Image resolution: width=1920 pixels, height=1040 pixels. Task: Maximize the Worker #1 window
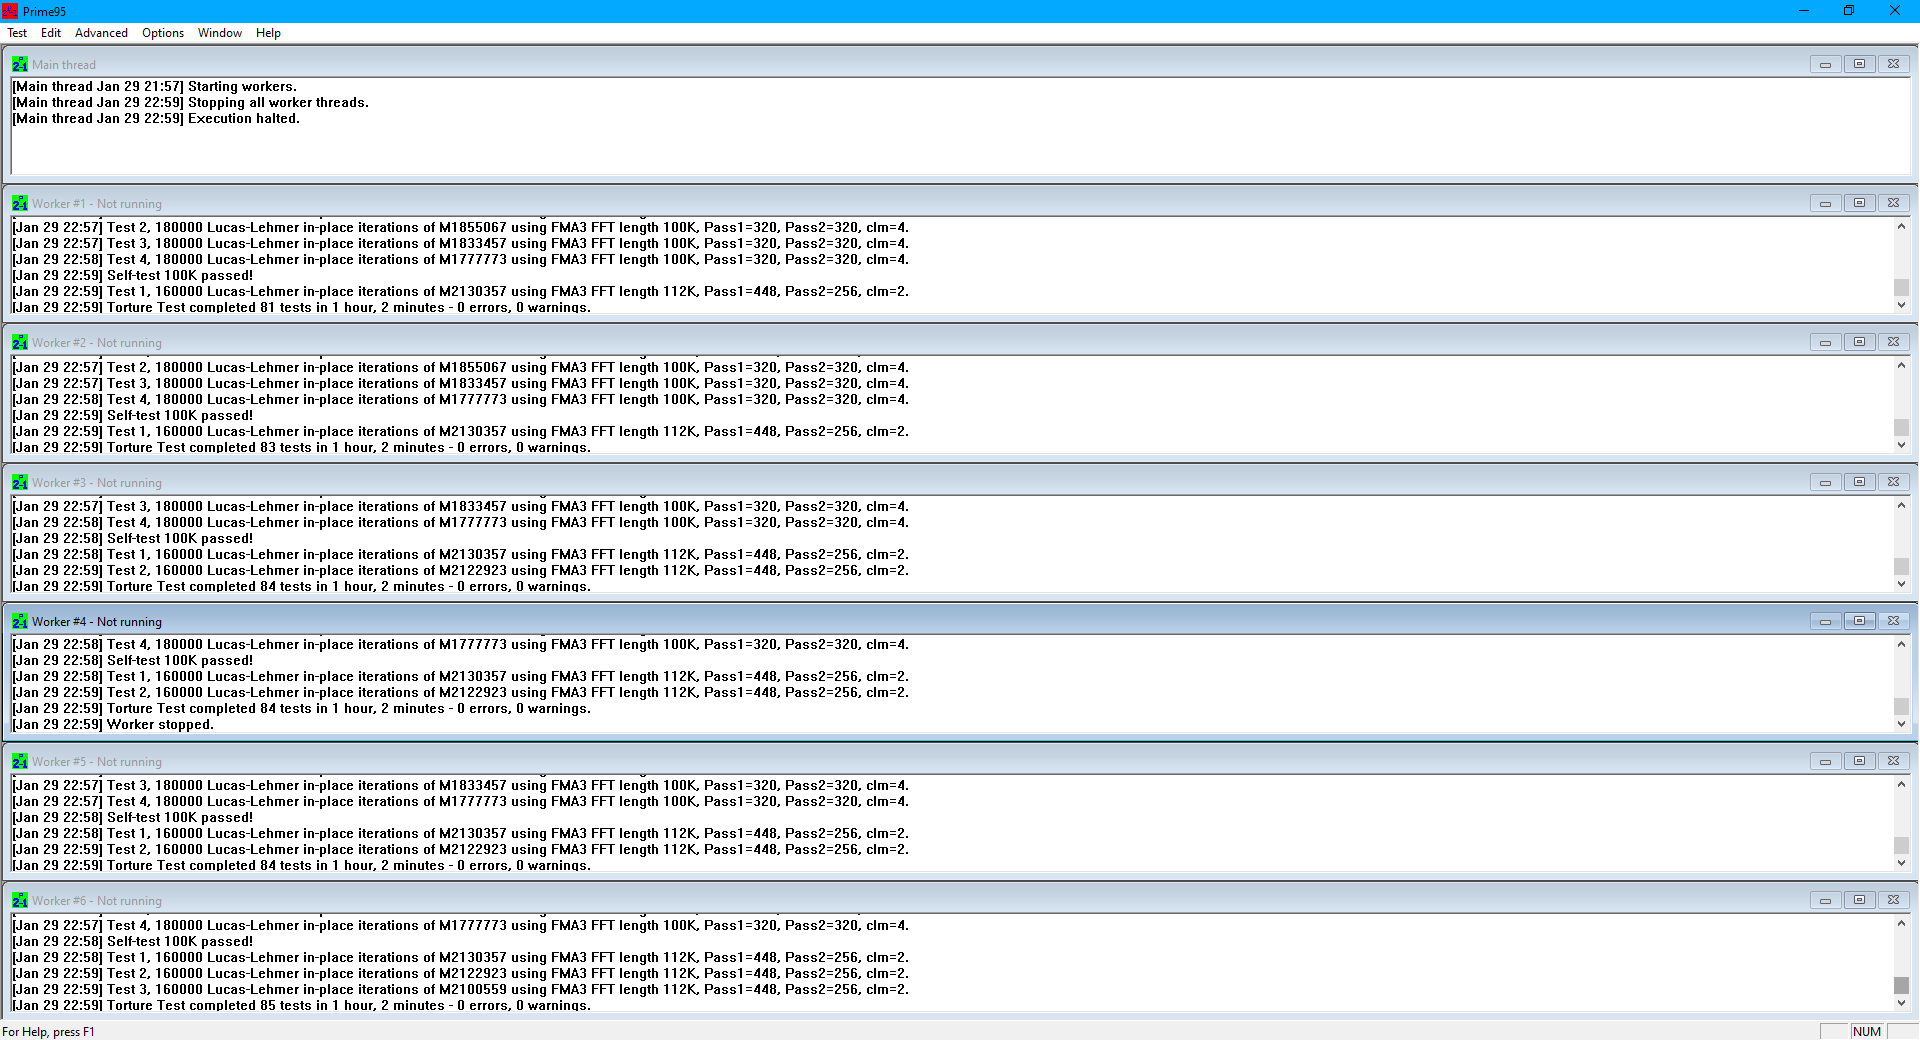(x=1859, y=203)
